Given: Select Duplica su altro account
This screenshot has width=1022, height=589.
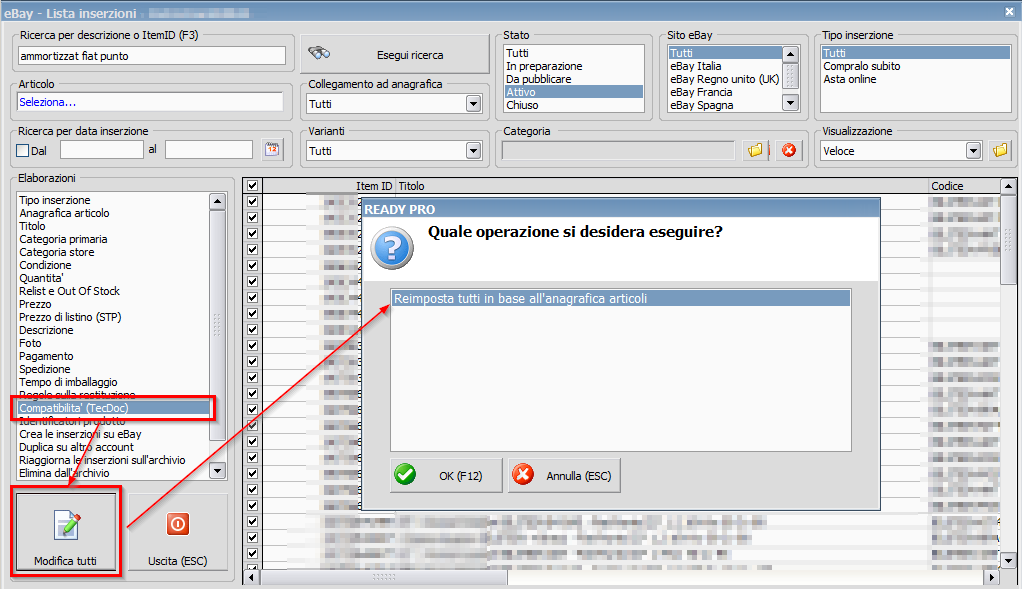Looking at the screenshot, I should point(113,448).
